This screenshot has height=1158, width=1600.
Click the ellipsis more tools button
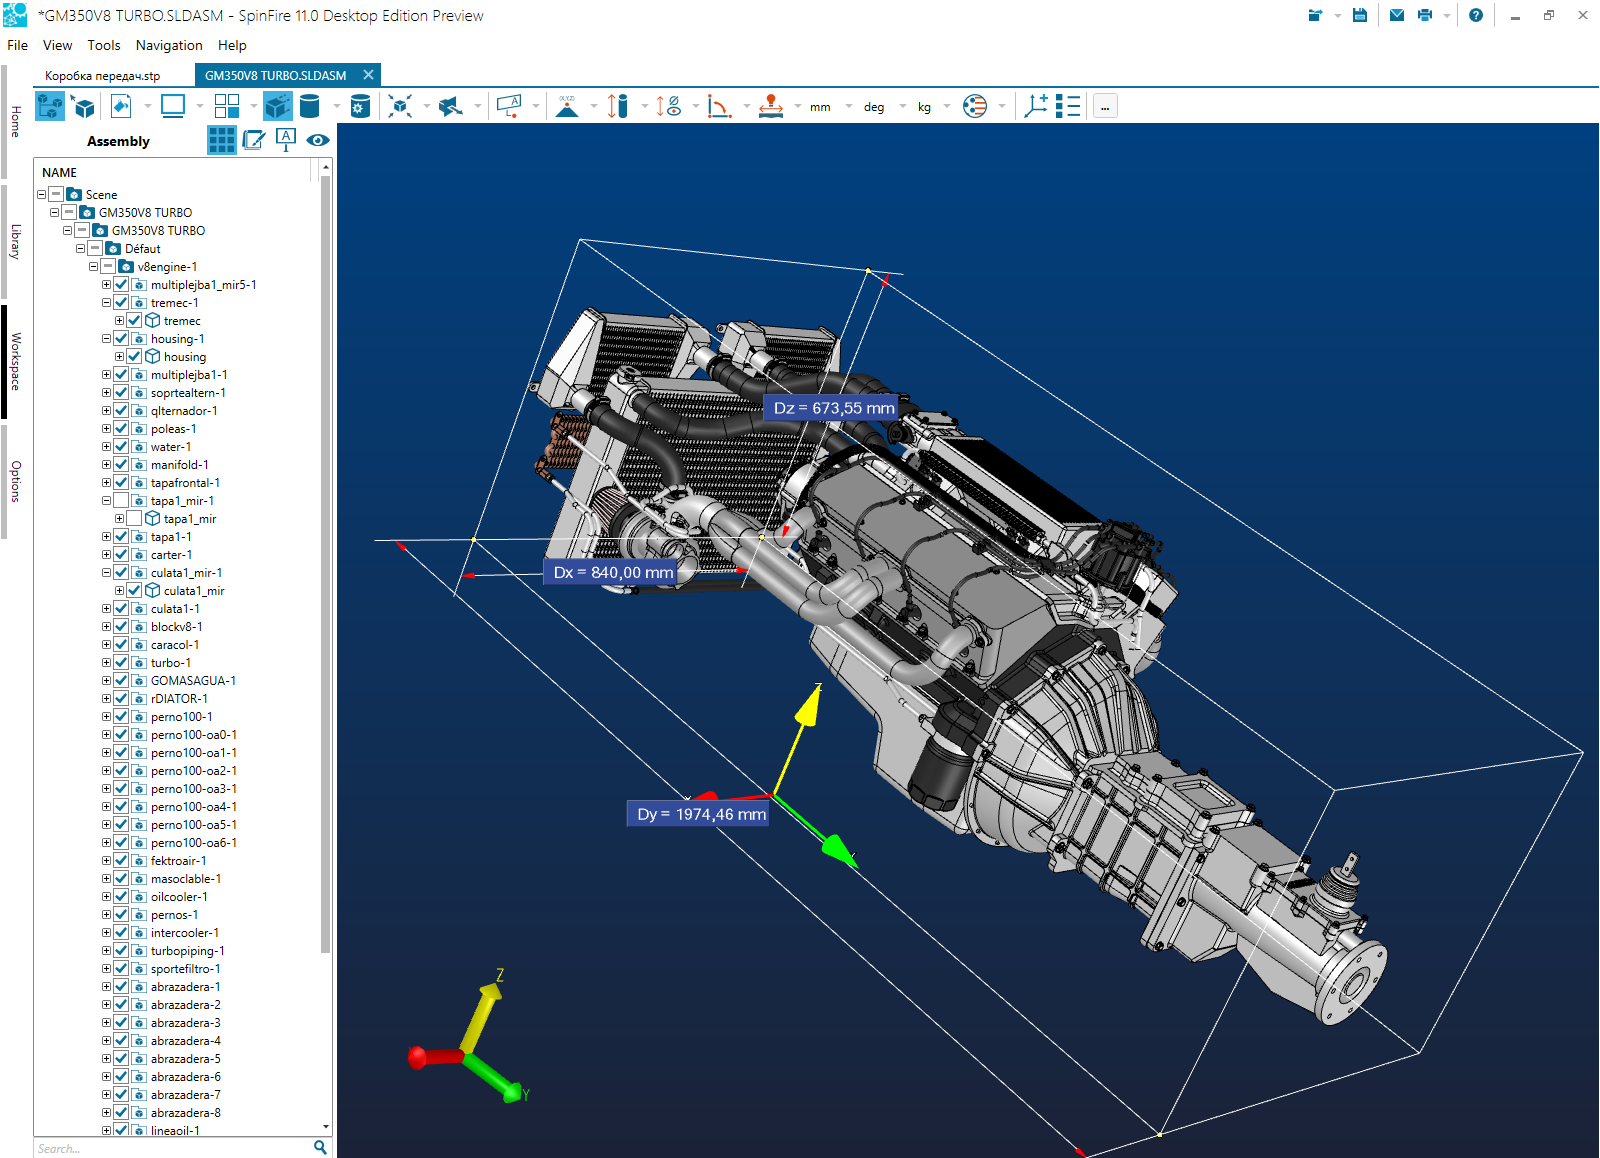point(1105,106)
